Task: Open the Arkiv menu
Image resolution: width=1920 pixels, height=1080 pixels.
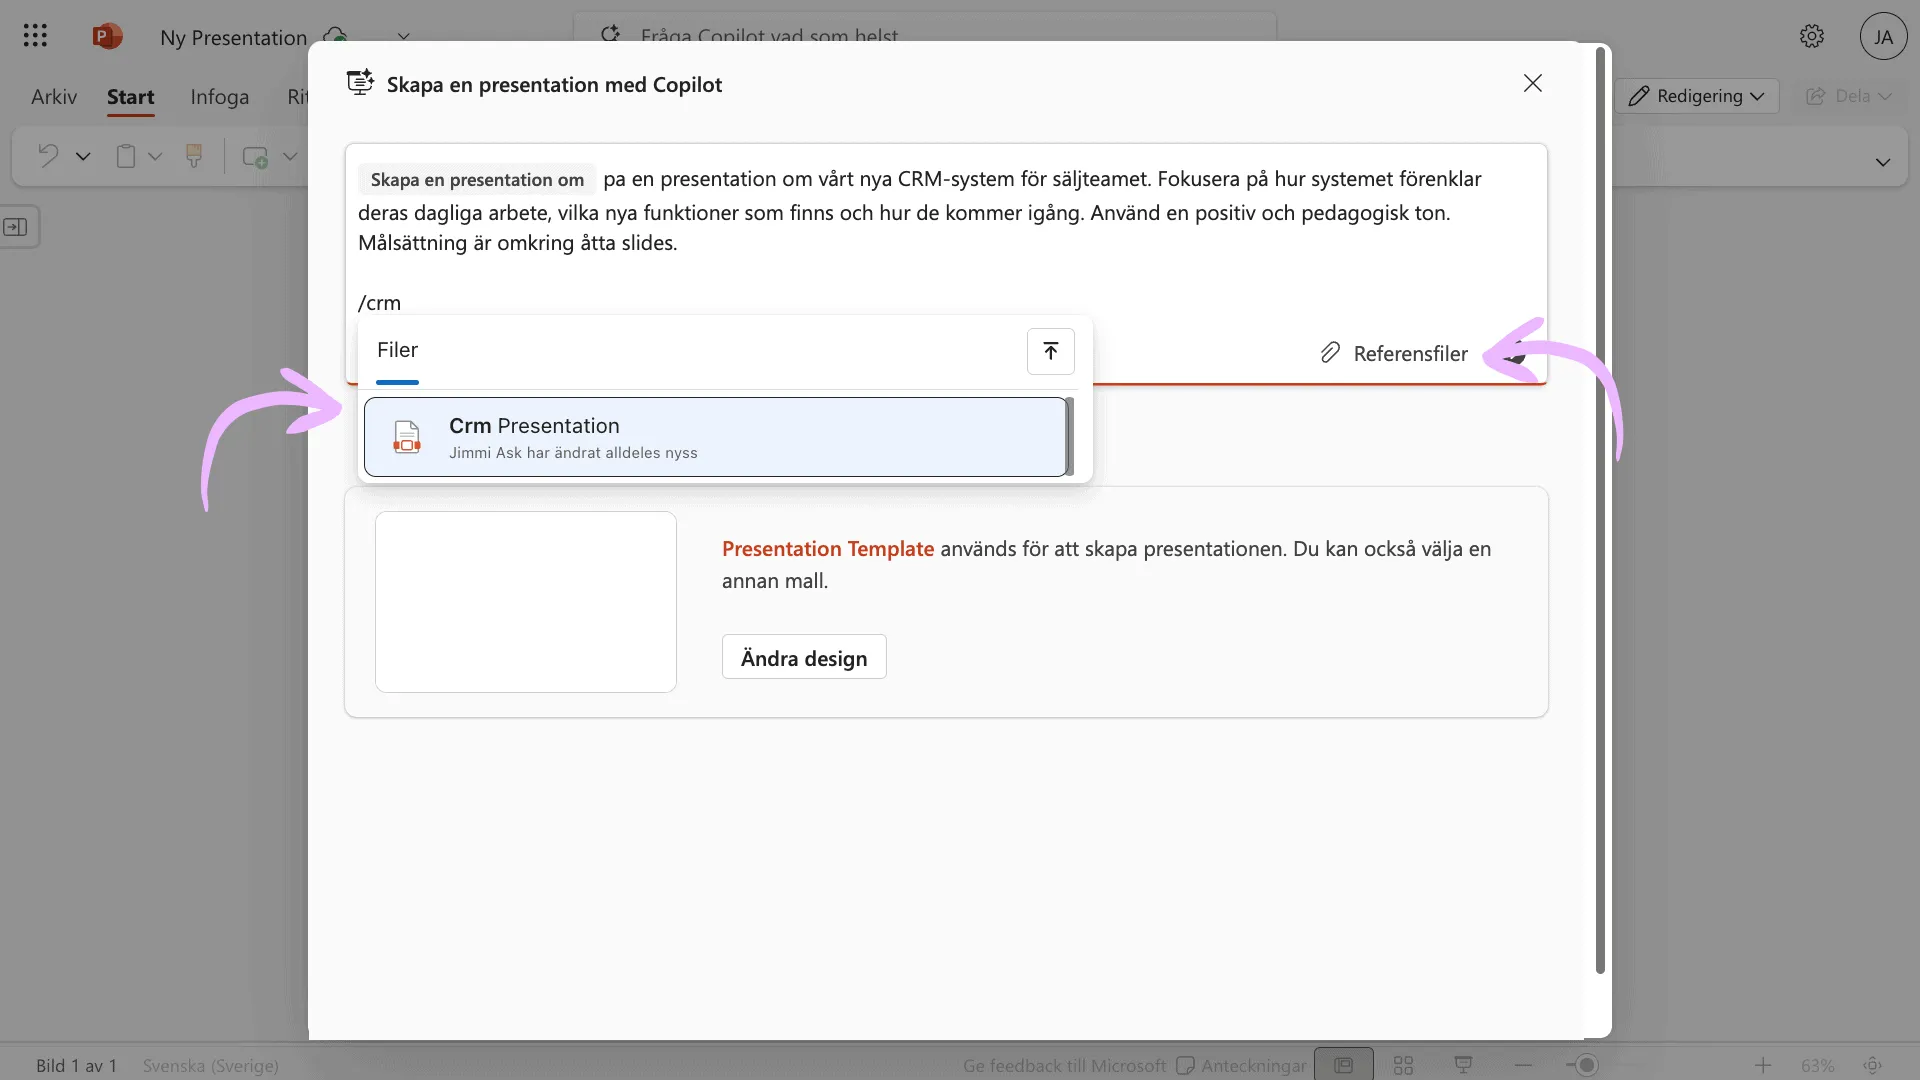Action: pyautogui.click(x=54, y=96)
